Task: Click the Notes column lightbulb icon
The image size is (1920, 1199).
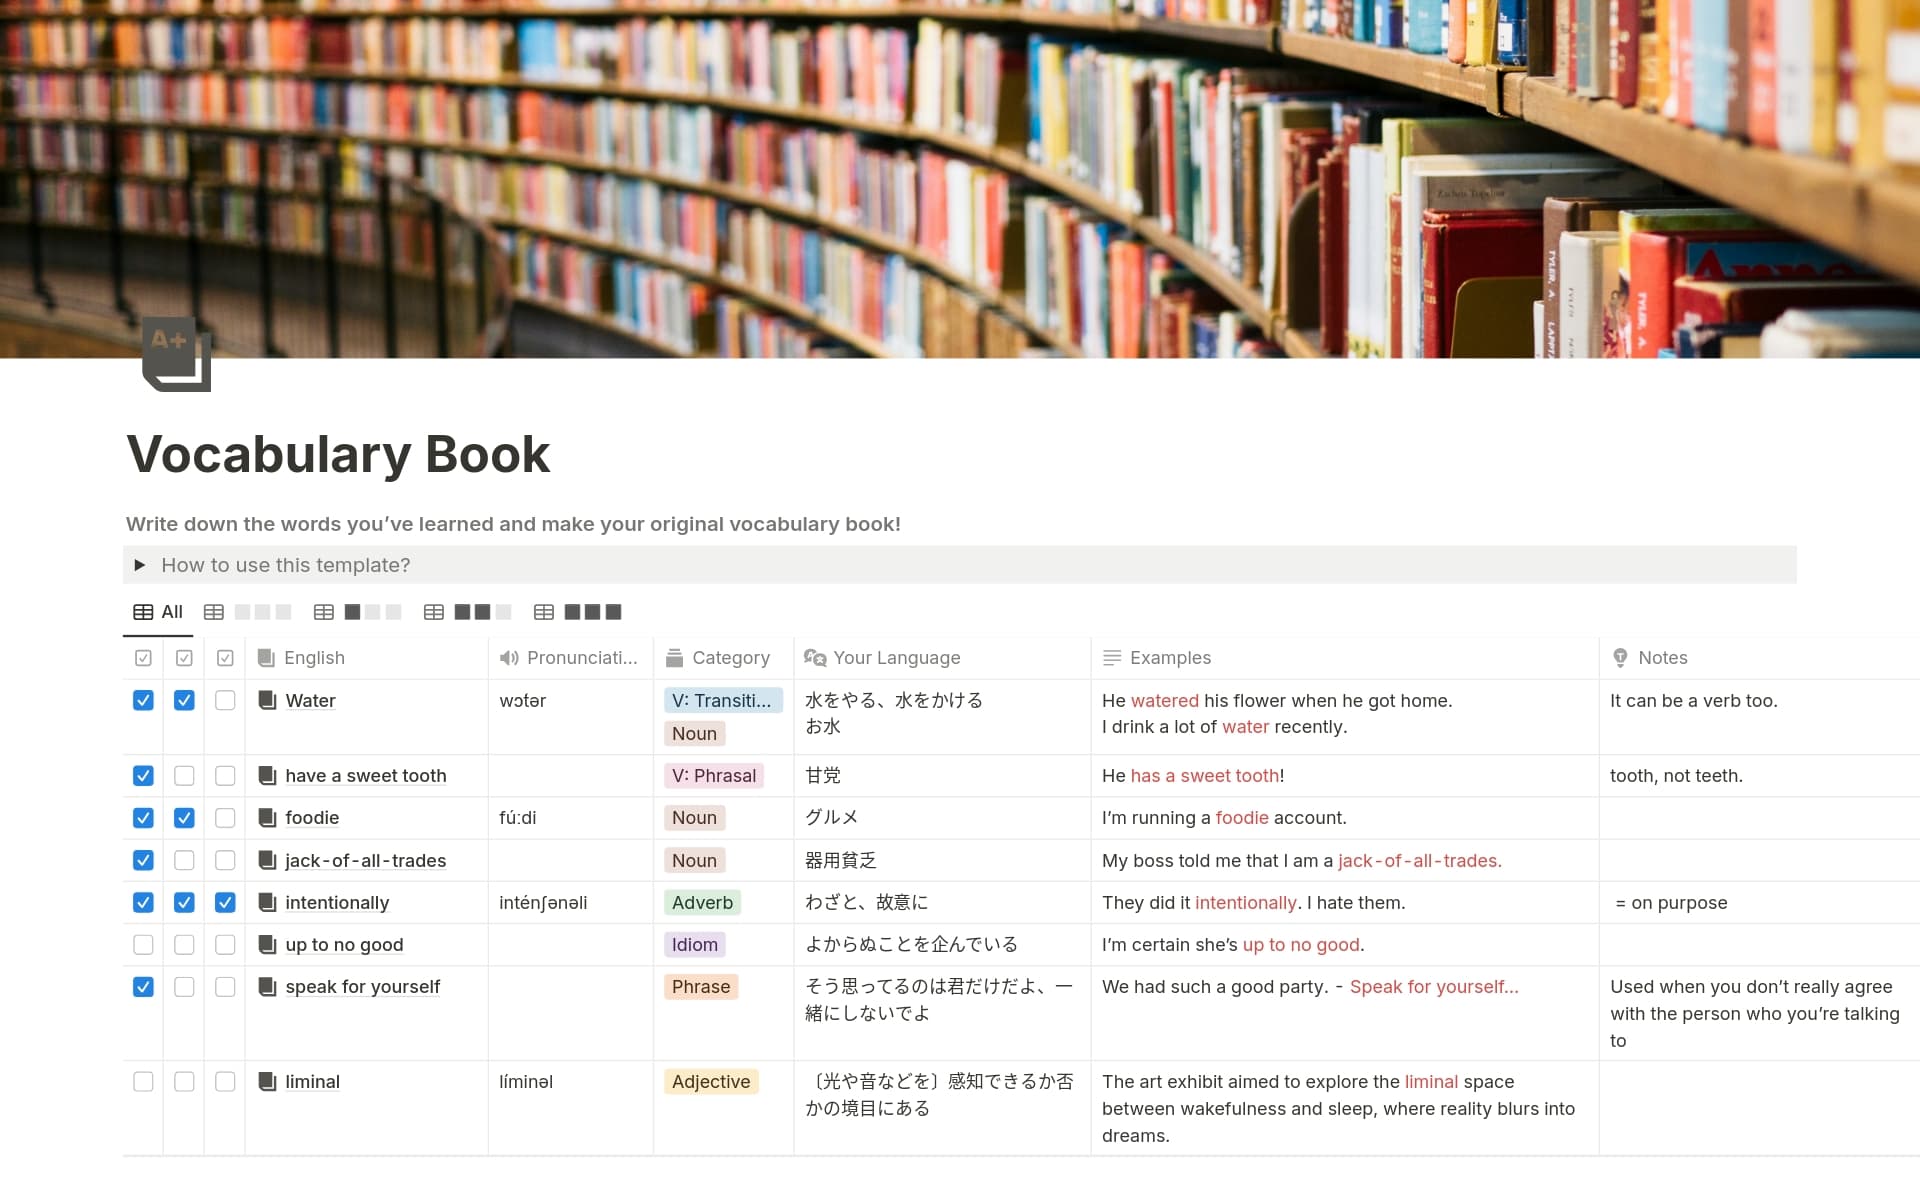Action: click(1620, 658)
